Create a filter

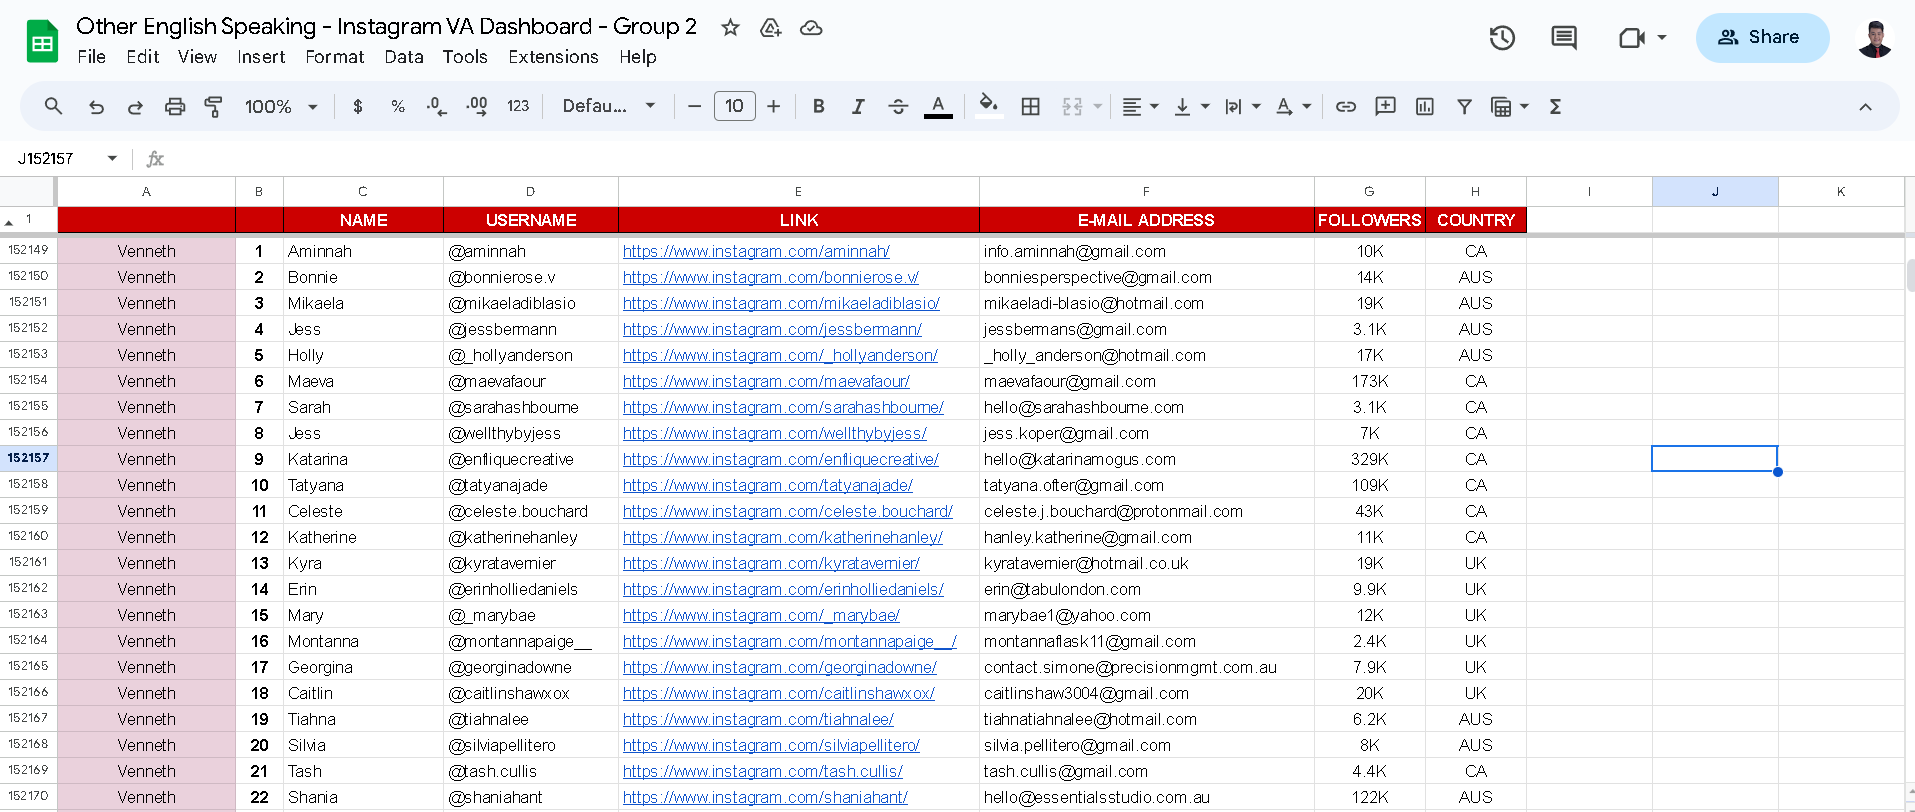pos(1464,106)
